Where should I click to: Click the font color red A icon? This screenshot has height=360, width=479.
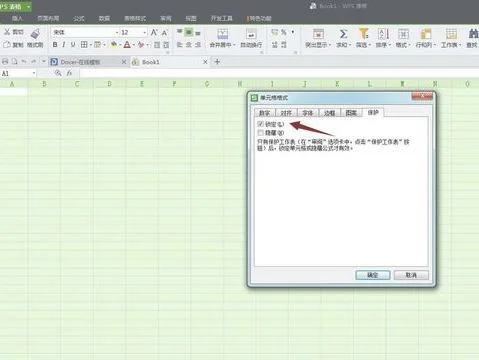[x=127, y=45]
